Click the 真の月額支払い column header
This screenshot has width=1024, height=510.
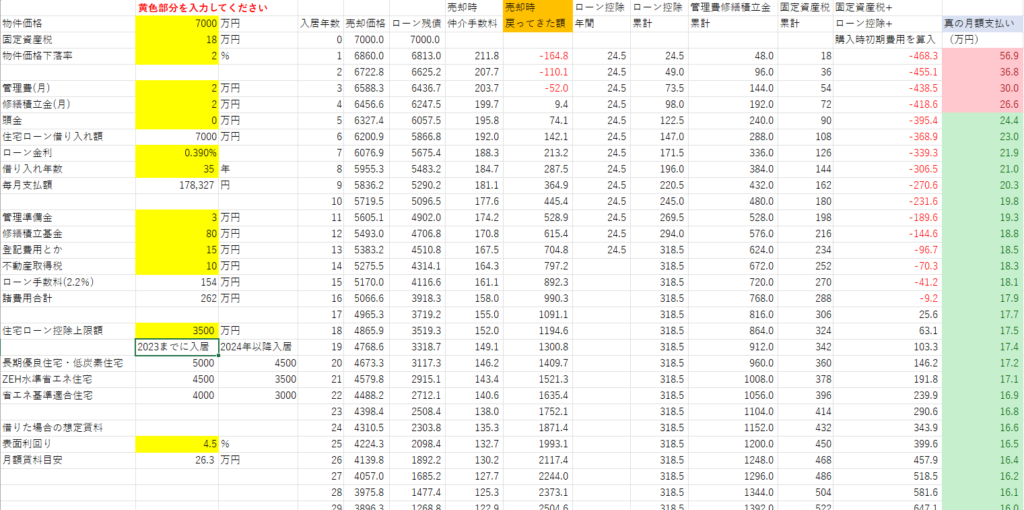coord(982,23)
